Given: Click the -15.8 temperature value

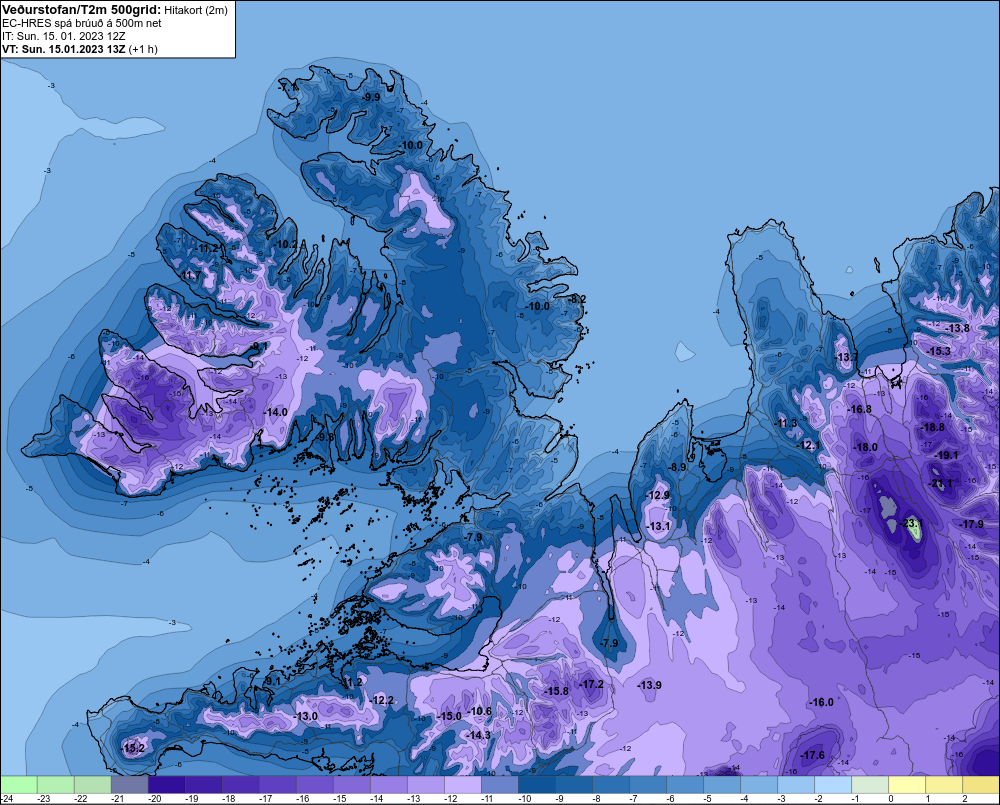Looking at the screenshot, I should pos(556,691).
